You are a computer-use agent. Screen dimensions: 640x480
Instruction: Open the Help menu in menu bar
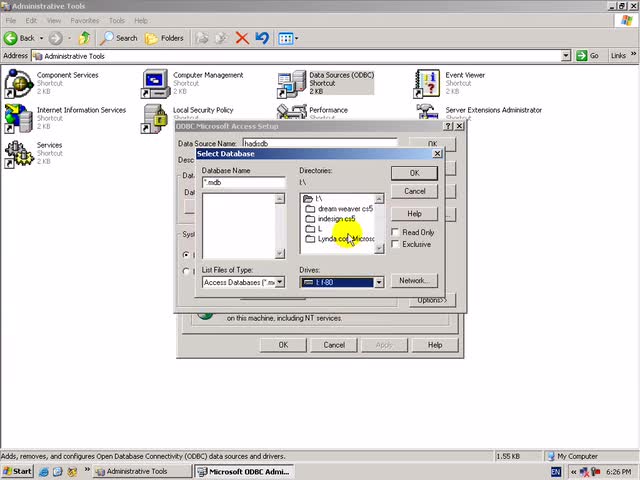tap(141, 20)
